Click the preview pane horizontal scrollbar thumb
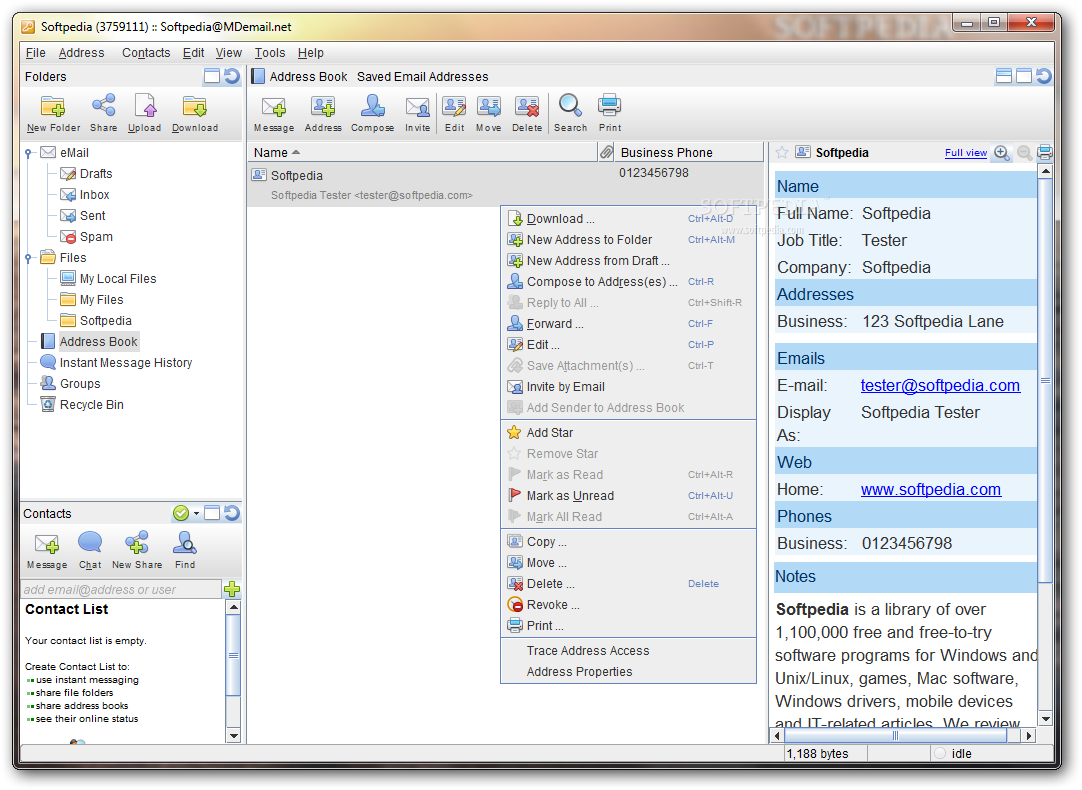Viewport: 1082px width, 790px height. tap(895, 735)
